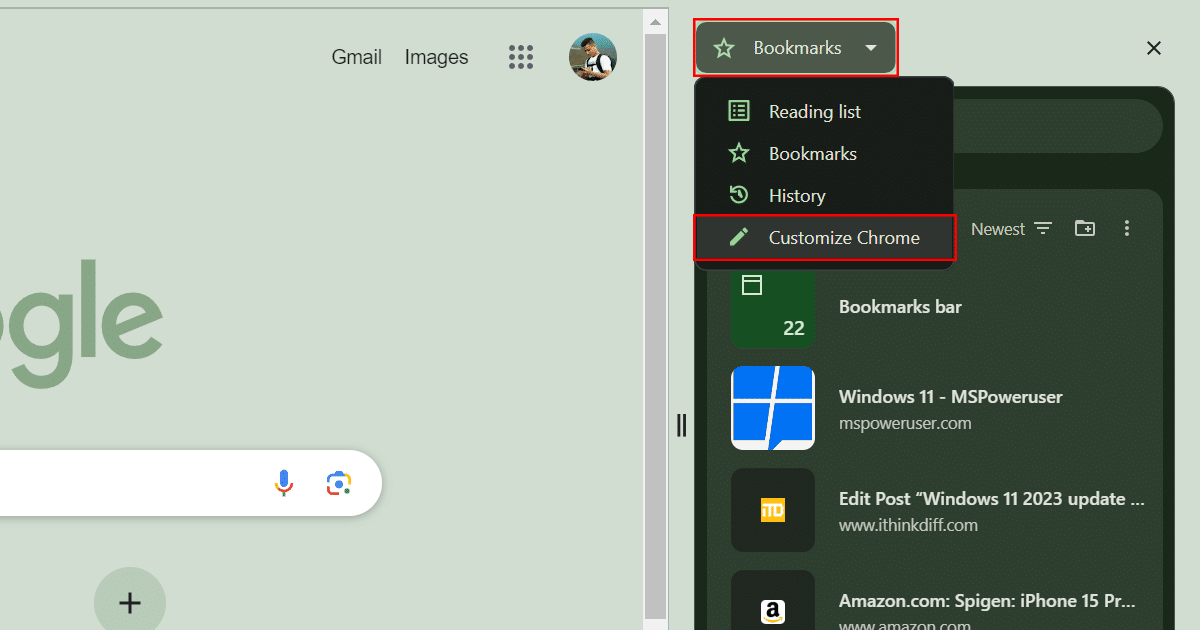
Task: Open Google Lens image search icon
Action: click(x=339, y=483)
